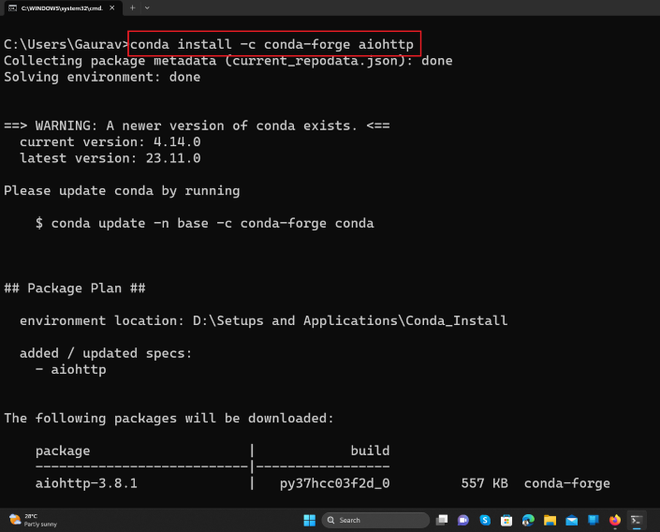Image resolution: width=660 pixels, height=532 pixels.
Task: Launch Microsoft Edge from taskbar
Action: click(528, 520)
